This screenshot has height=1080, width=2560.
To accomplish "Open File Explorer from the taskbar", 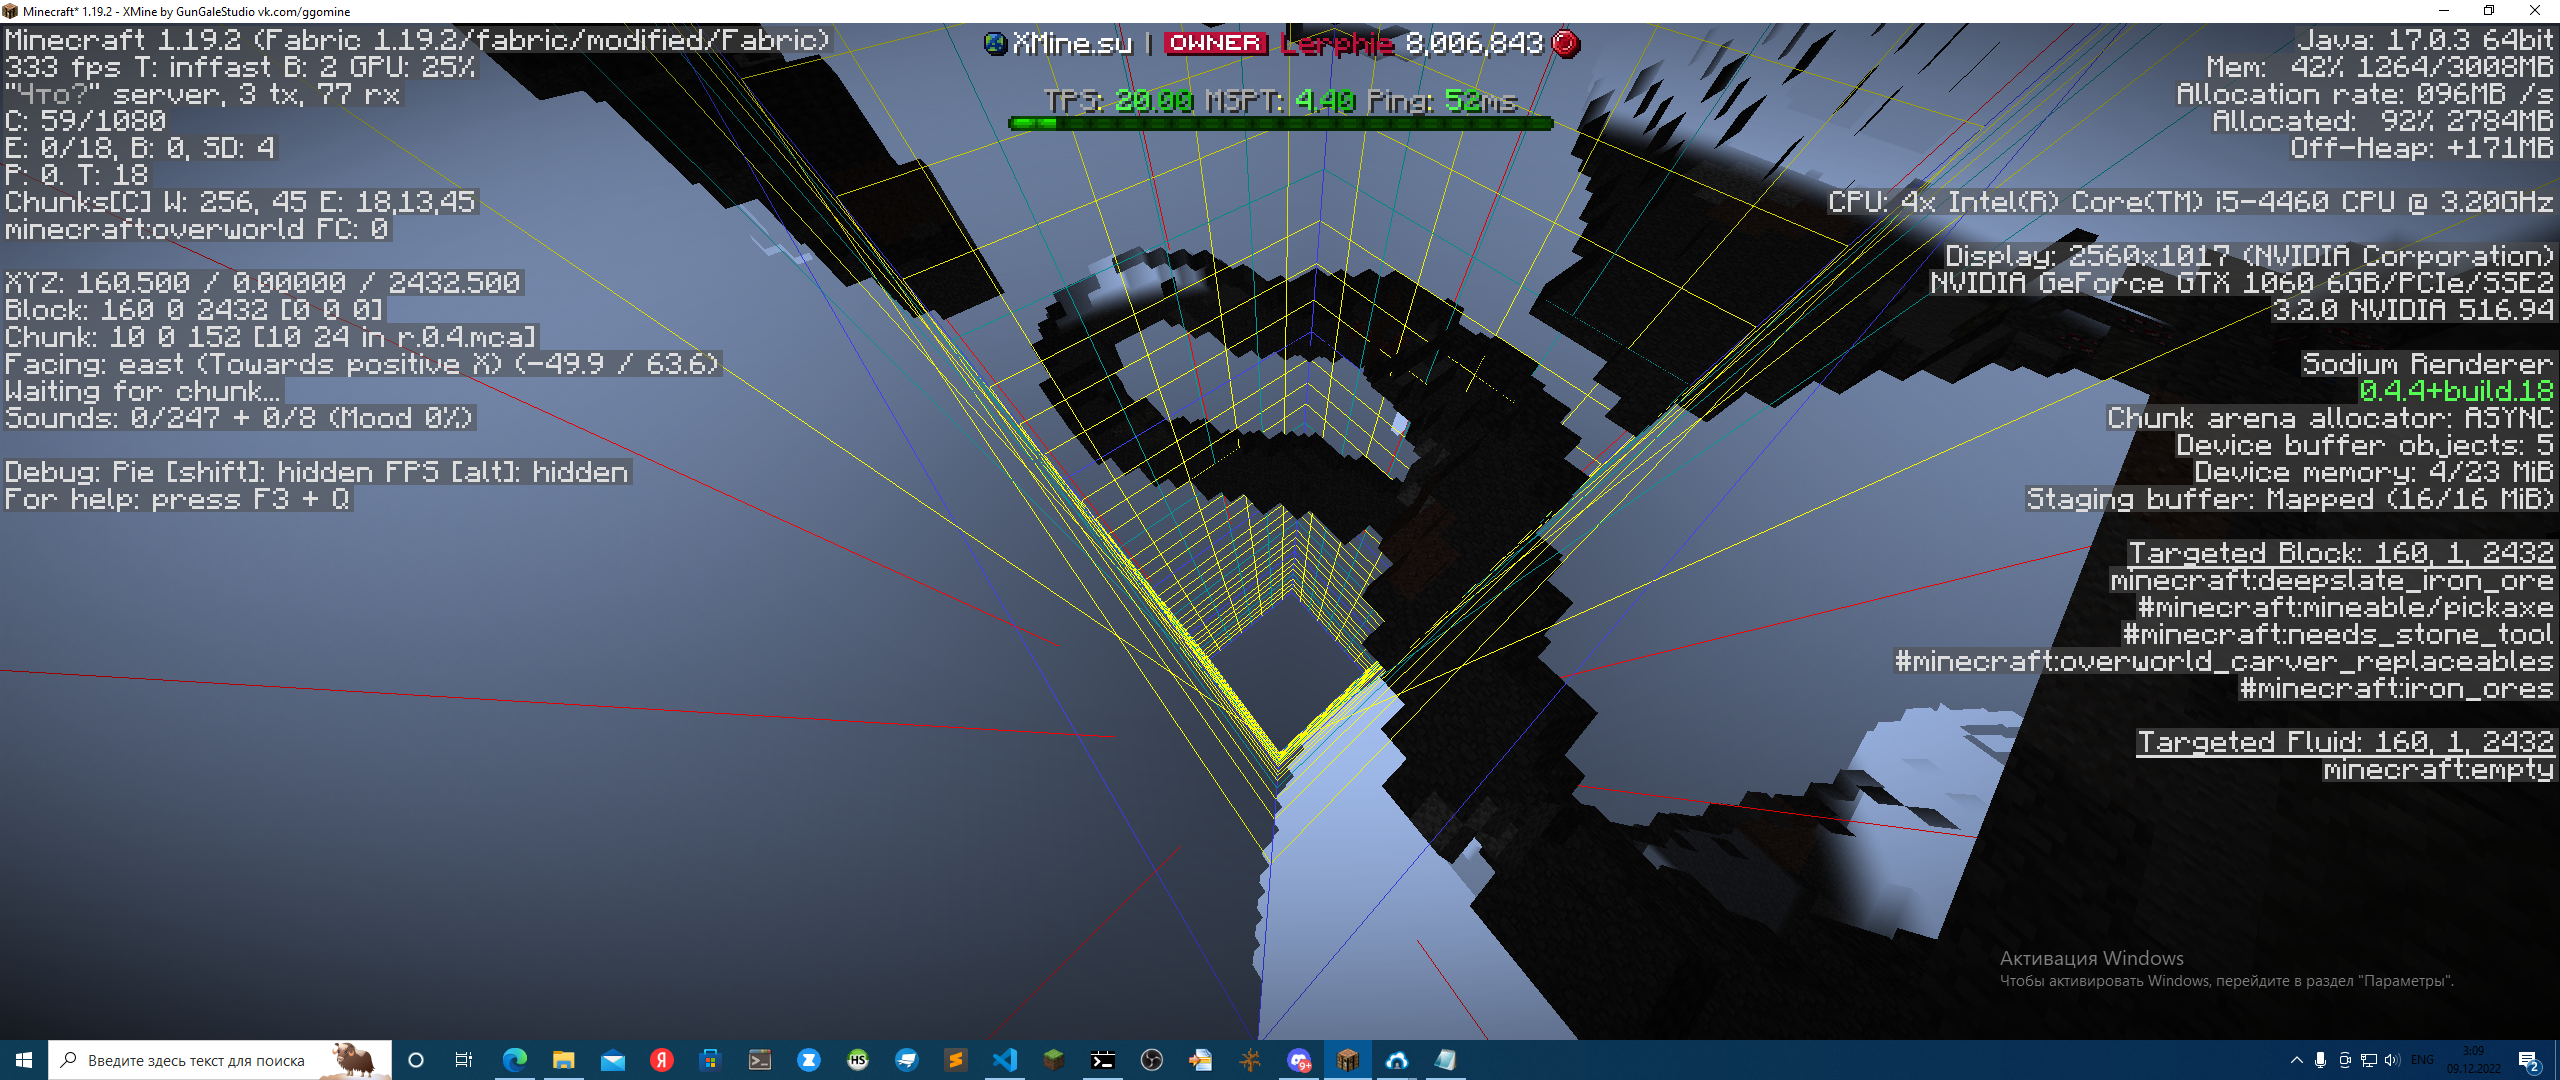I will (x=564, y=1060).
